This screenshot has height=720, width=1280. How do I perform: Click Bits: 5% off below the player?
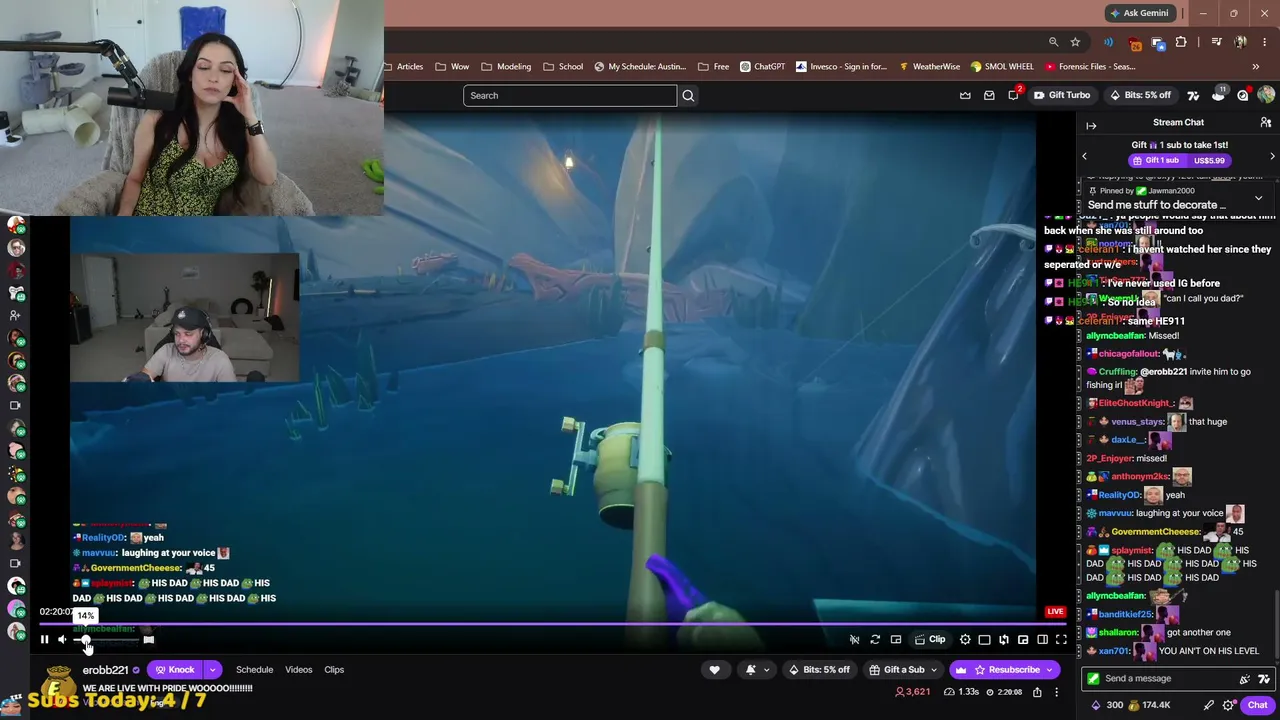(x=819, y=670)
